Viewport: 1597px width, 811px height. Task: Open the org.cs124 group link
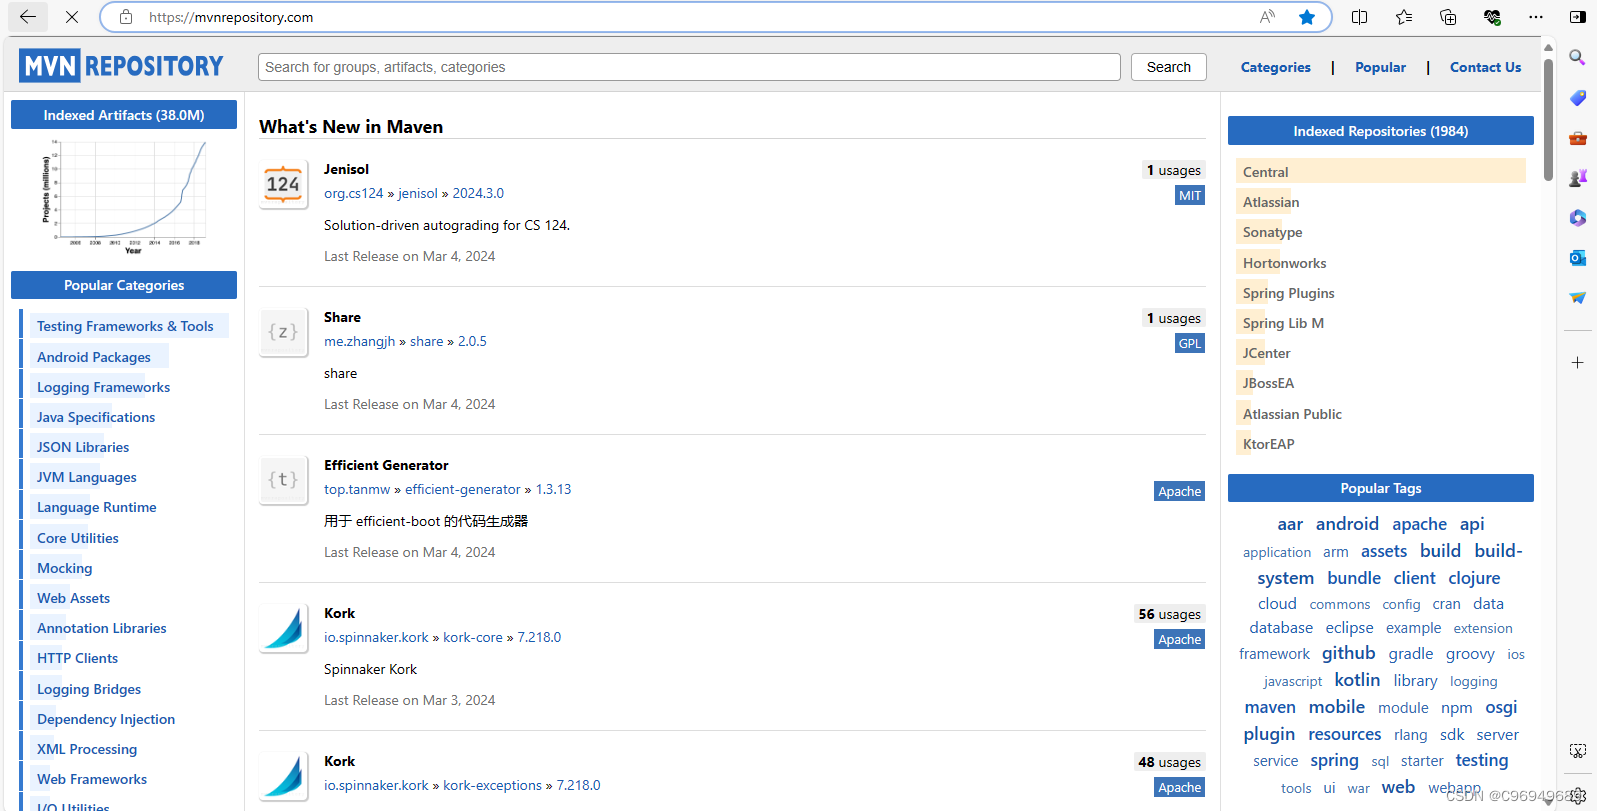[x=353, y=193]
